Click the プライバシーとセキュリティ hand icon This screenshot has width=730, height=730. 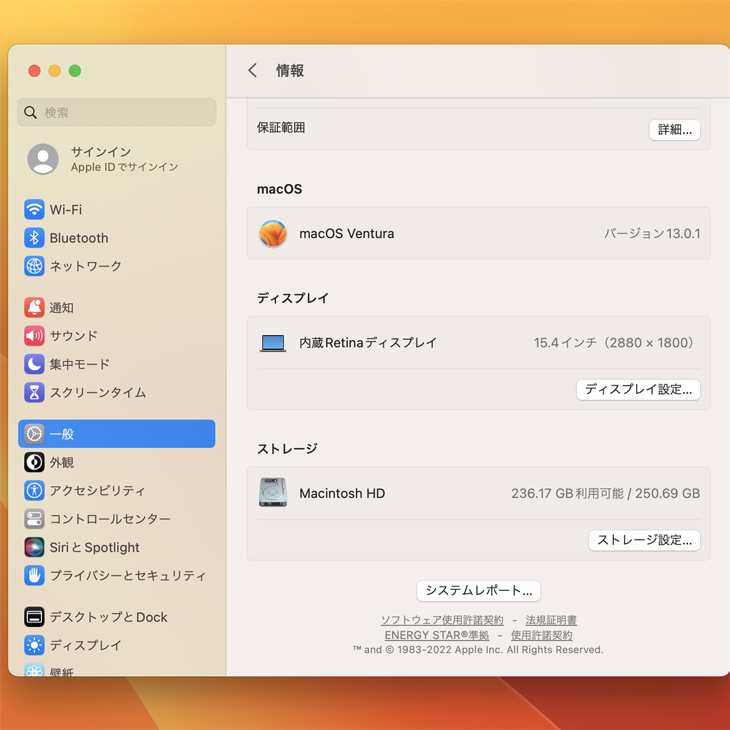(34, 575)
